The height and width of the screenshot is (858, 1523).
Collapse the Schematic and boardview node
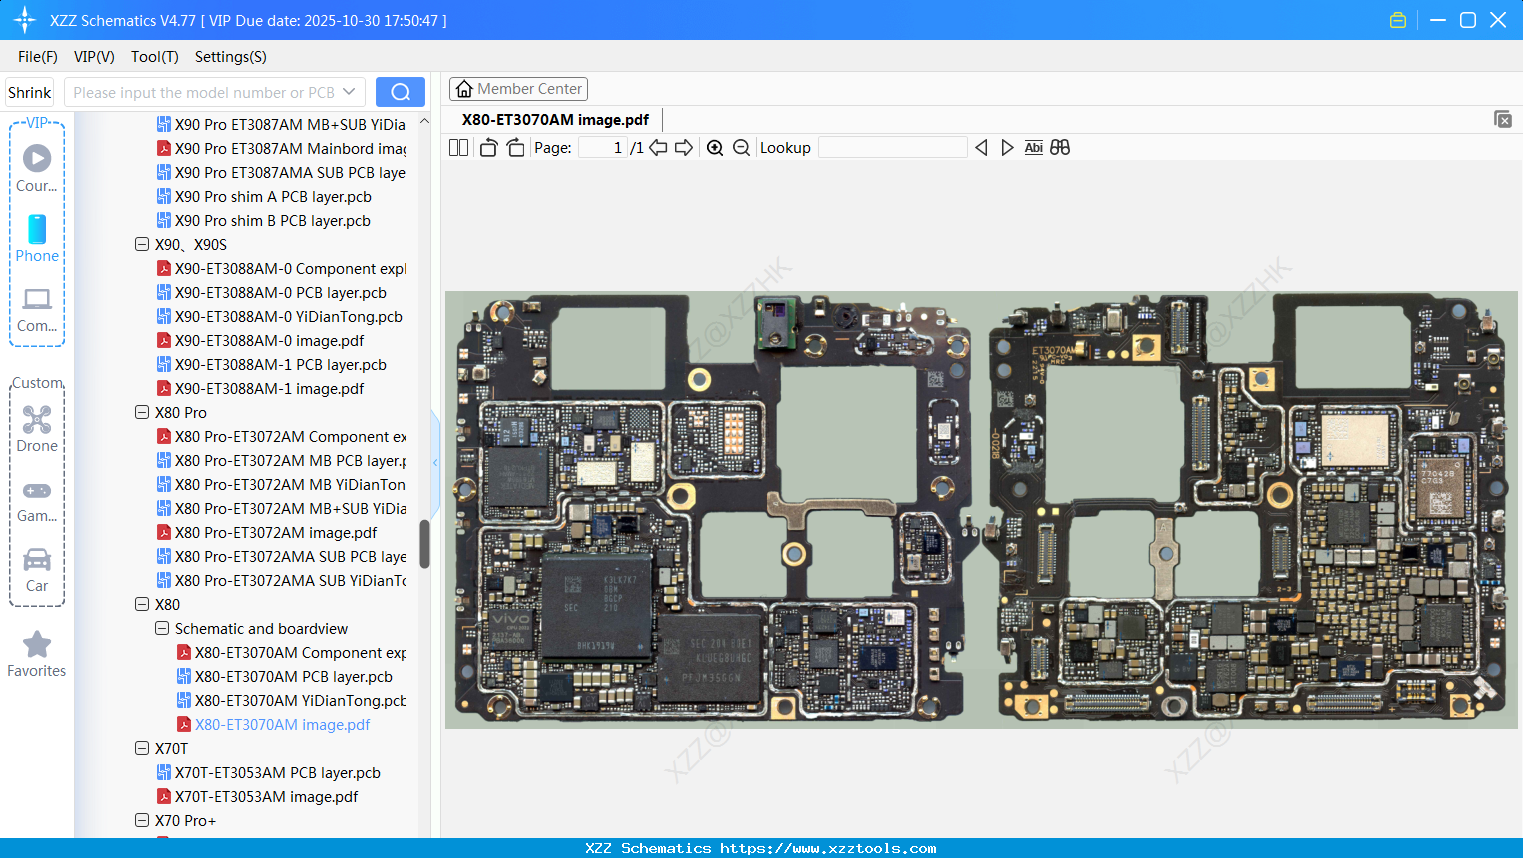coord(161,628)
